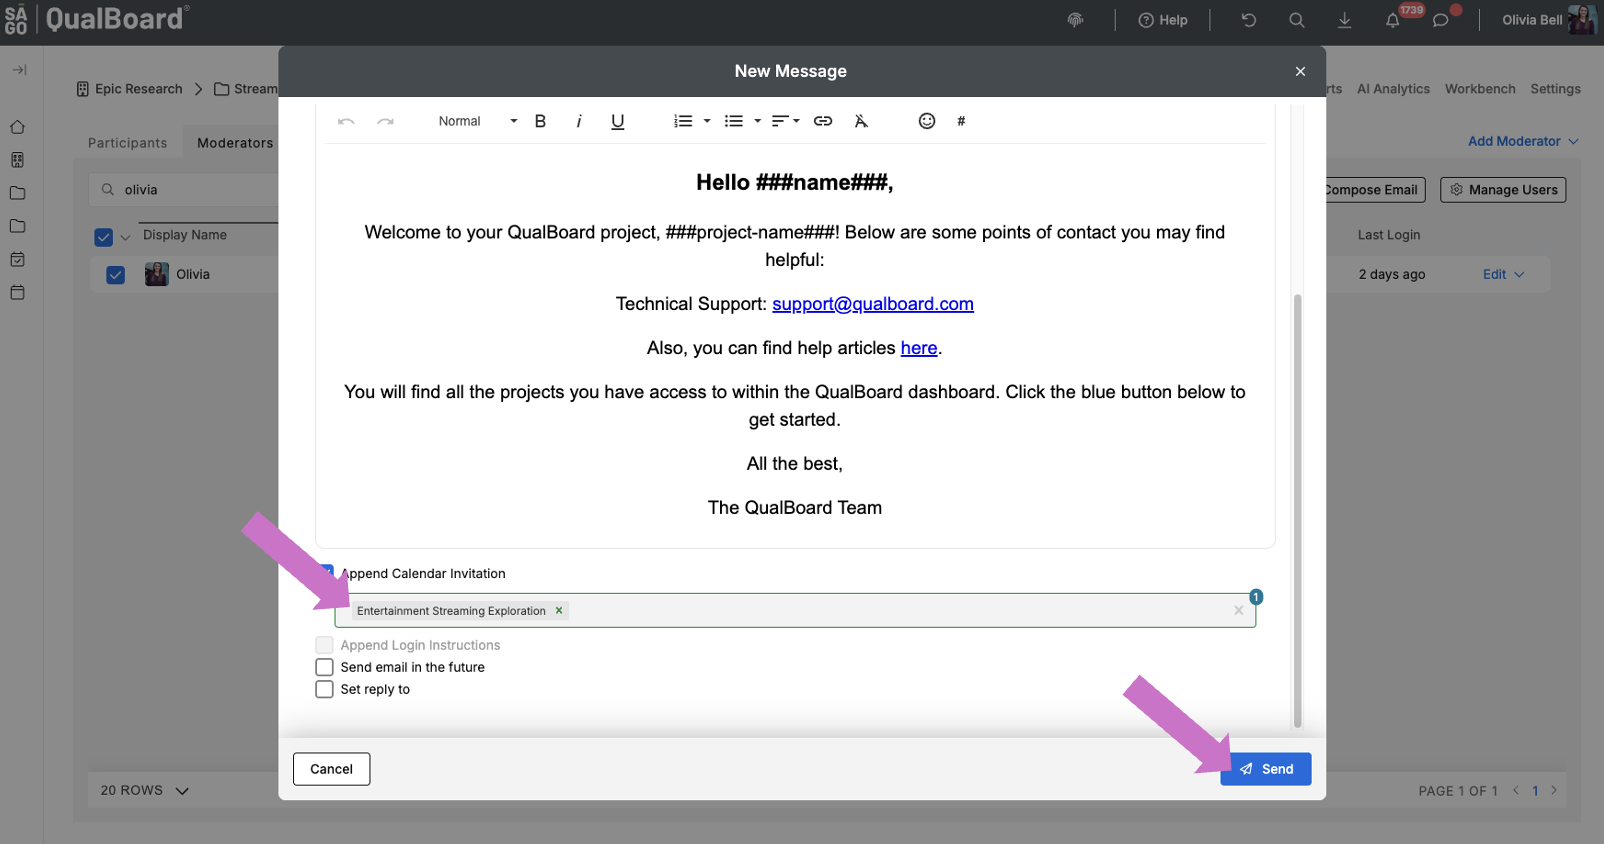
Task: Open support@qualboard.com link
Action: pos(873,304)
